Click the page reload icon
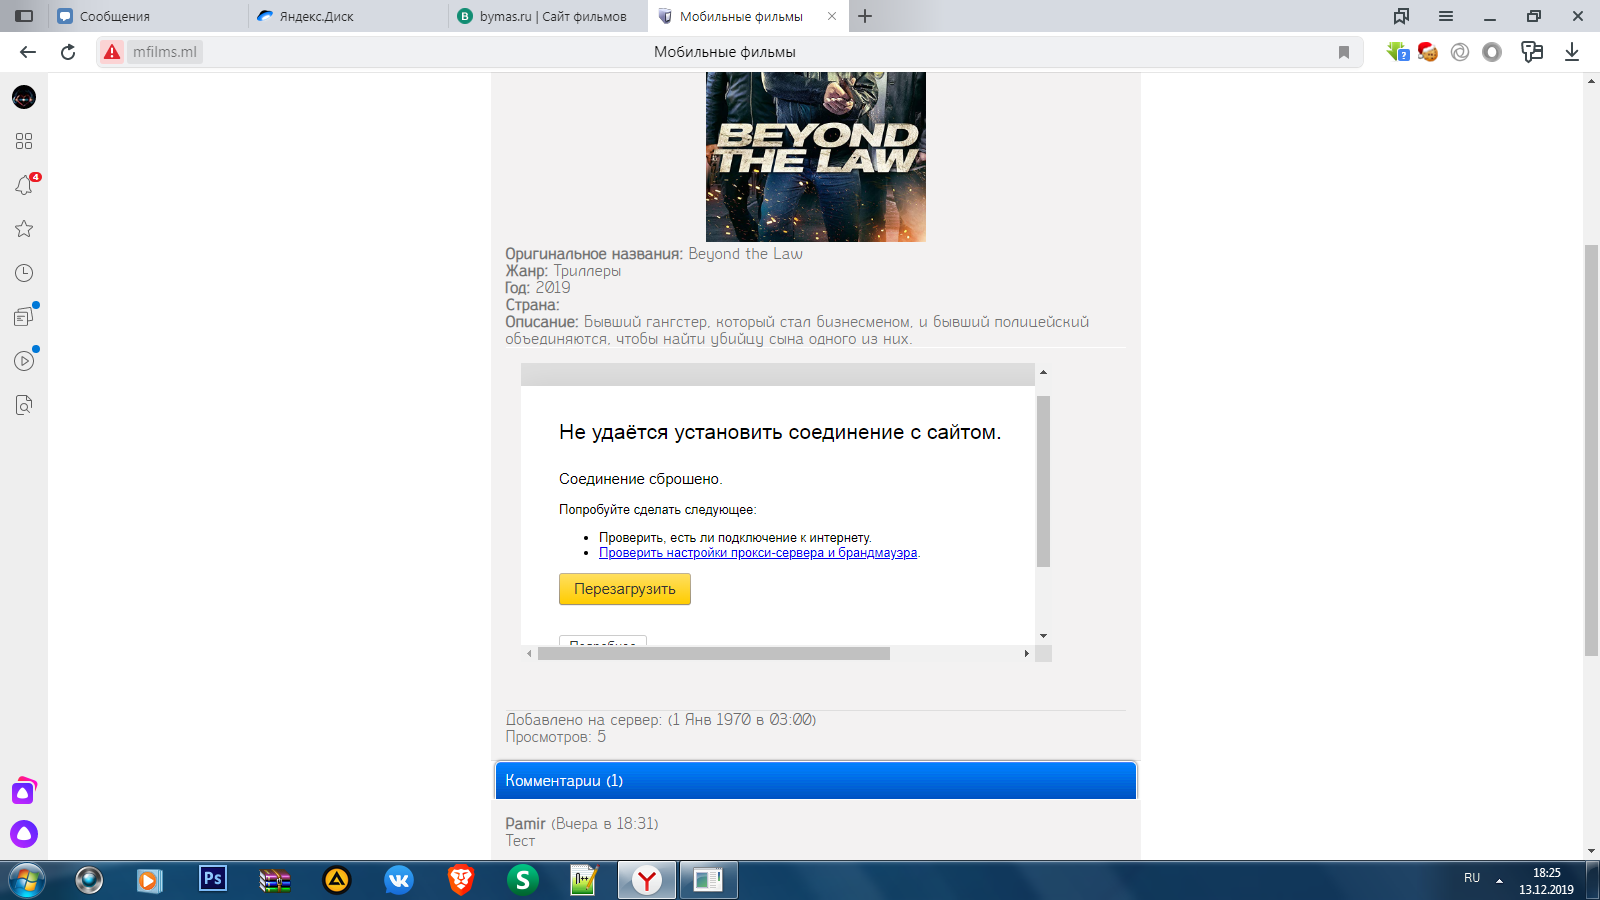 tap(68, 52)
